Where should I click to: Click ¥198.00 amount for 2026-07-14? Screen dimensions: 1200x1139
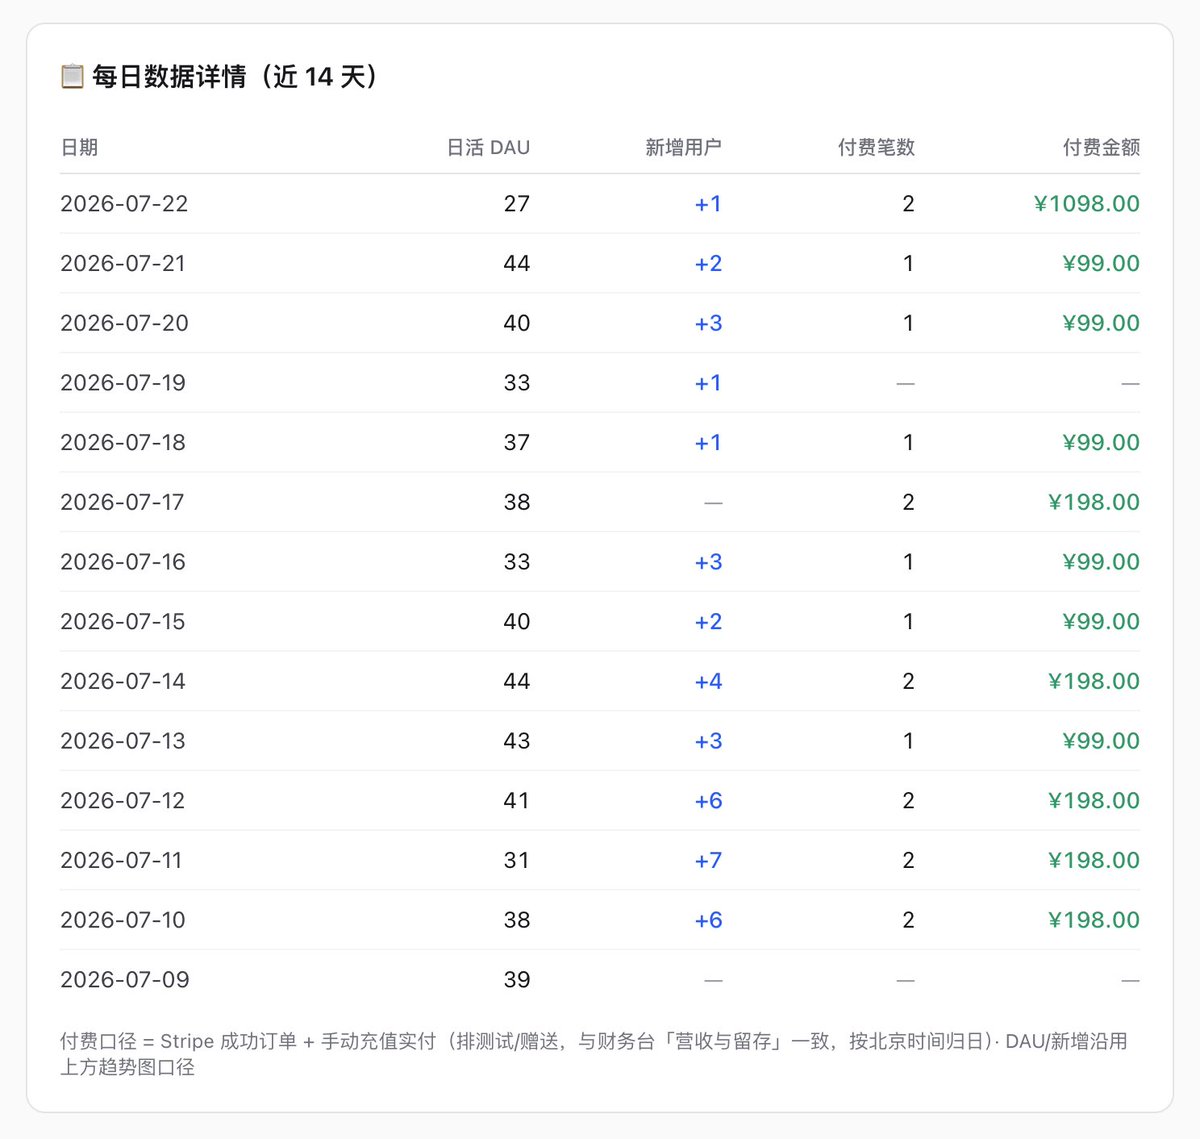coord(1094,681)
